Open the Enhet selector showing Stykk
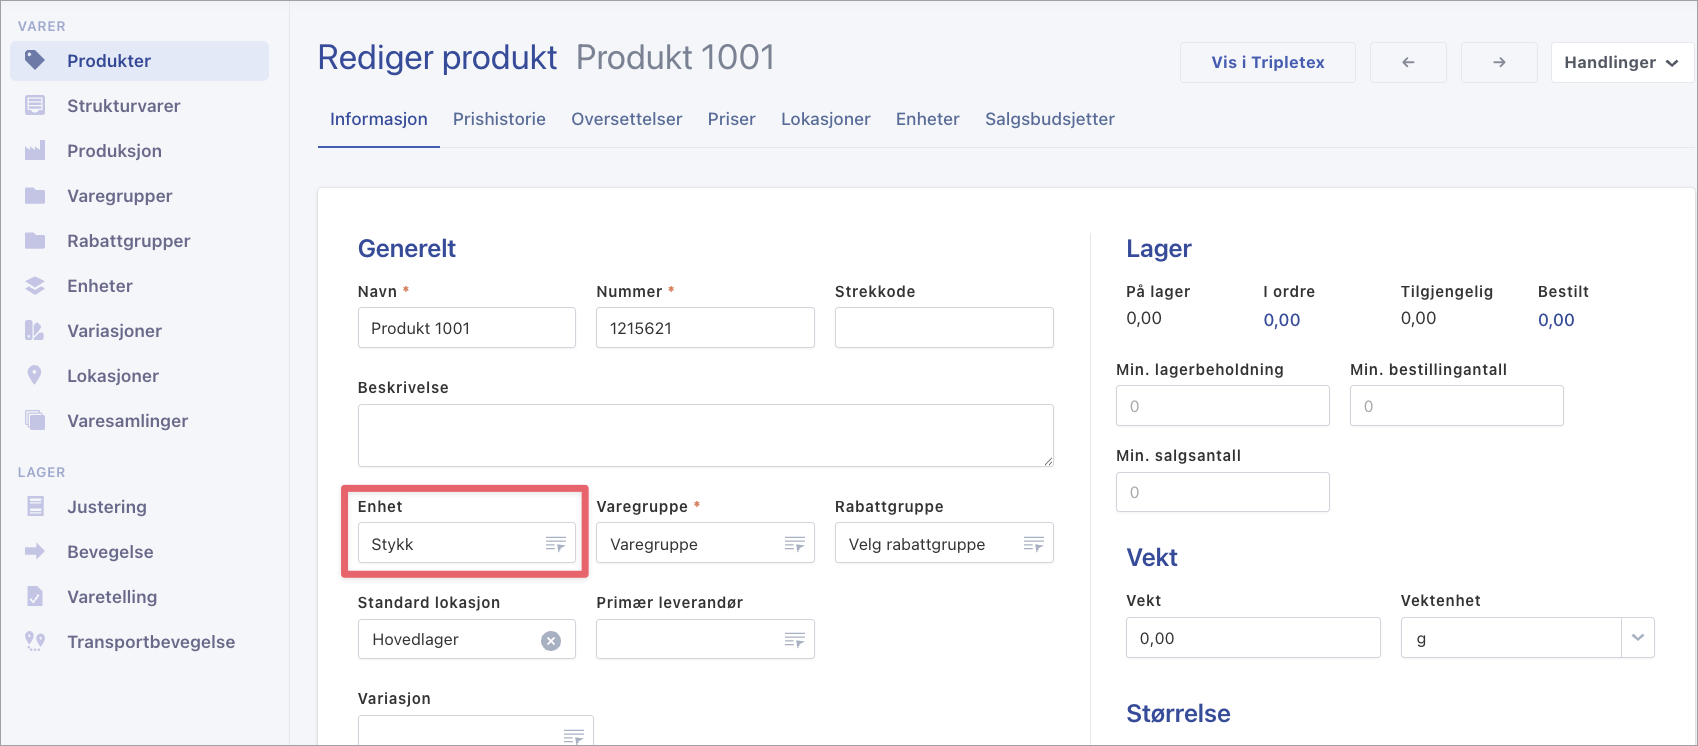The height and width of the screenshot is (746, 1698). coord(466,544)
